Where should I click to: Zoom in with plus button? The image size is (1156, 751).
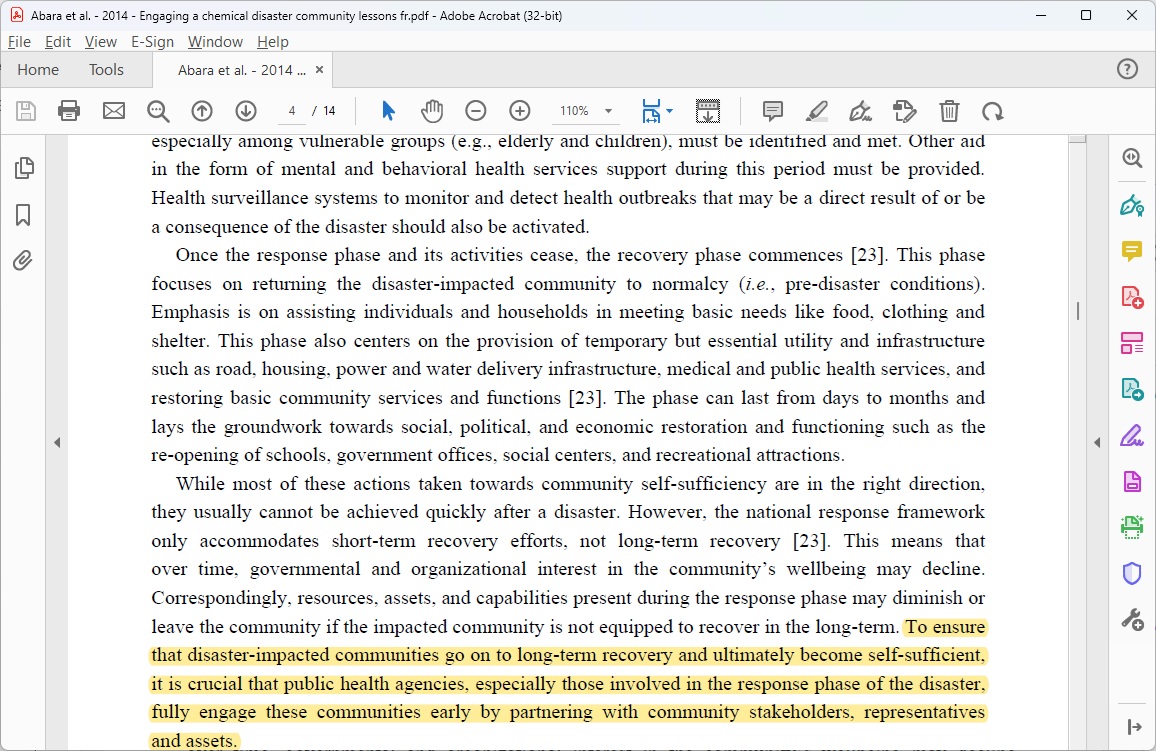click(520, 111)
